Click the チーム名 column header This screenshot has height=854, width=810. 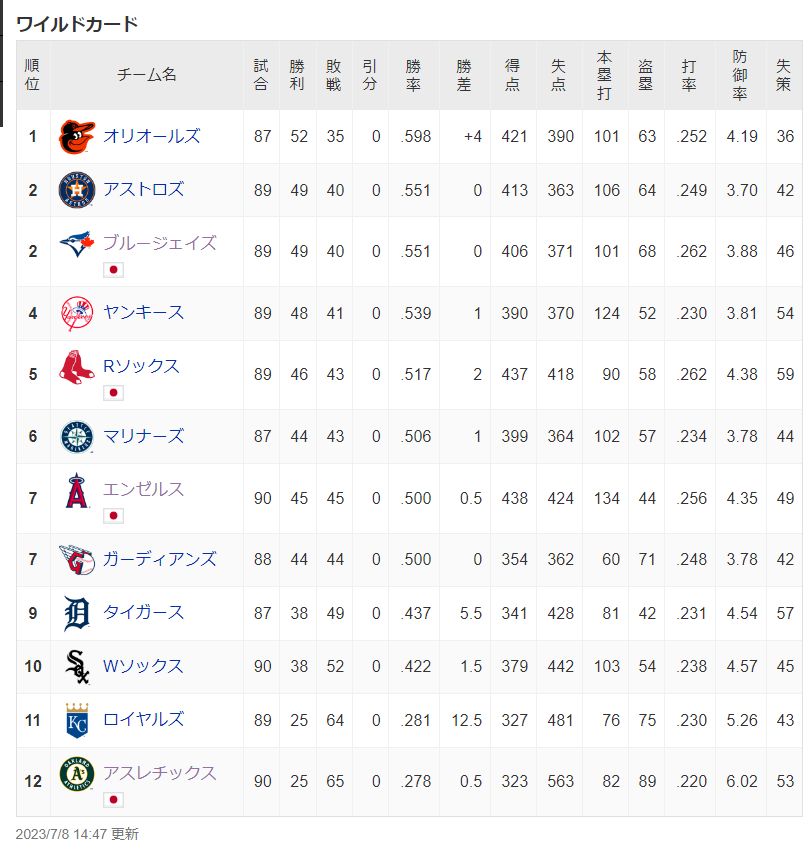pos(147,75)
